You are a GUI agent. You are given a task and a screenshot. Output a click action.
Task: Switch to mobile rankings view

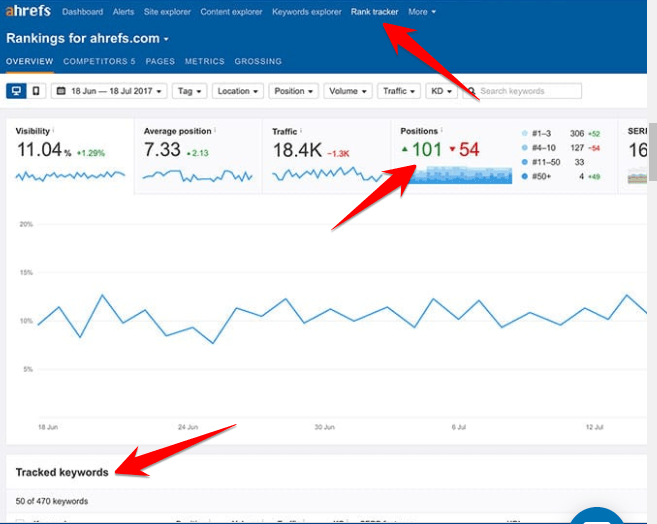[36, 91]
